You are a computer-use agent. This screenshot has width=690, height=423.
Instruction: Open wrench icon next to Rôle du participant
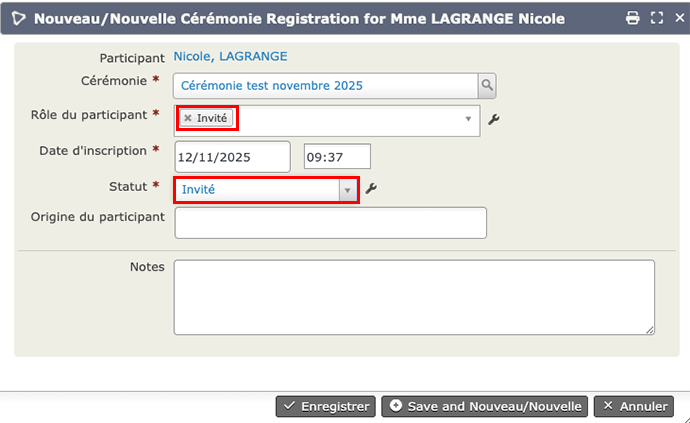[x=493, y=120]
